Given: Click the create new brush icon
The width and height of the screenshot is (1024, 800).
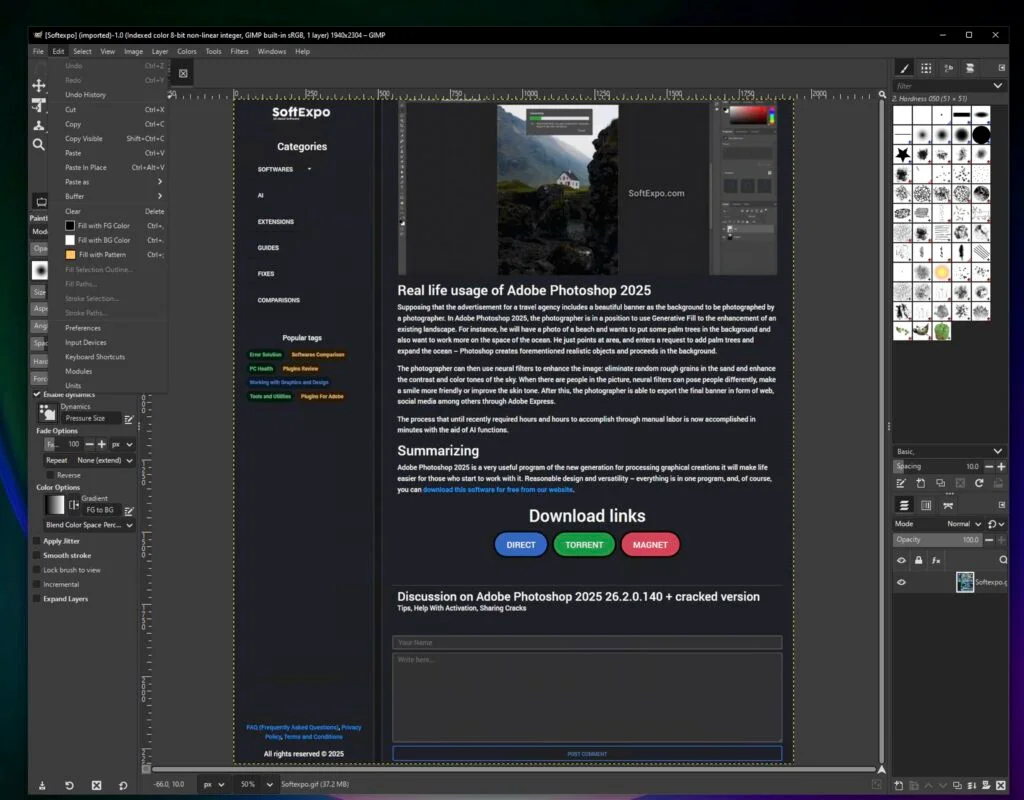Looking at the screenshot, I should [920, 483].
